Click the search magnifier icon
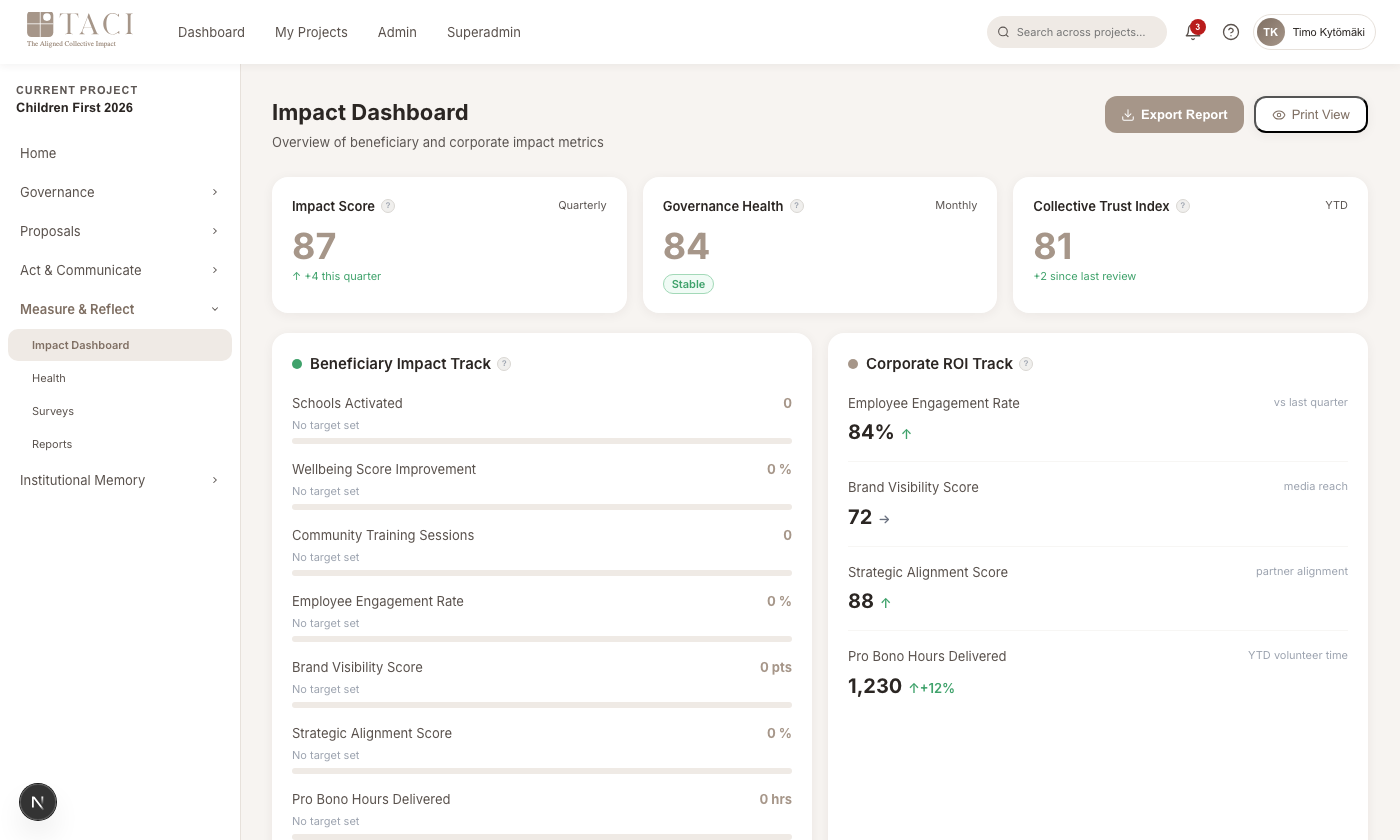 pyautogui.click(x=1003, y=32)
